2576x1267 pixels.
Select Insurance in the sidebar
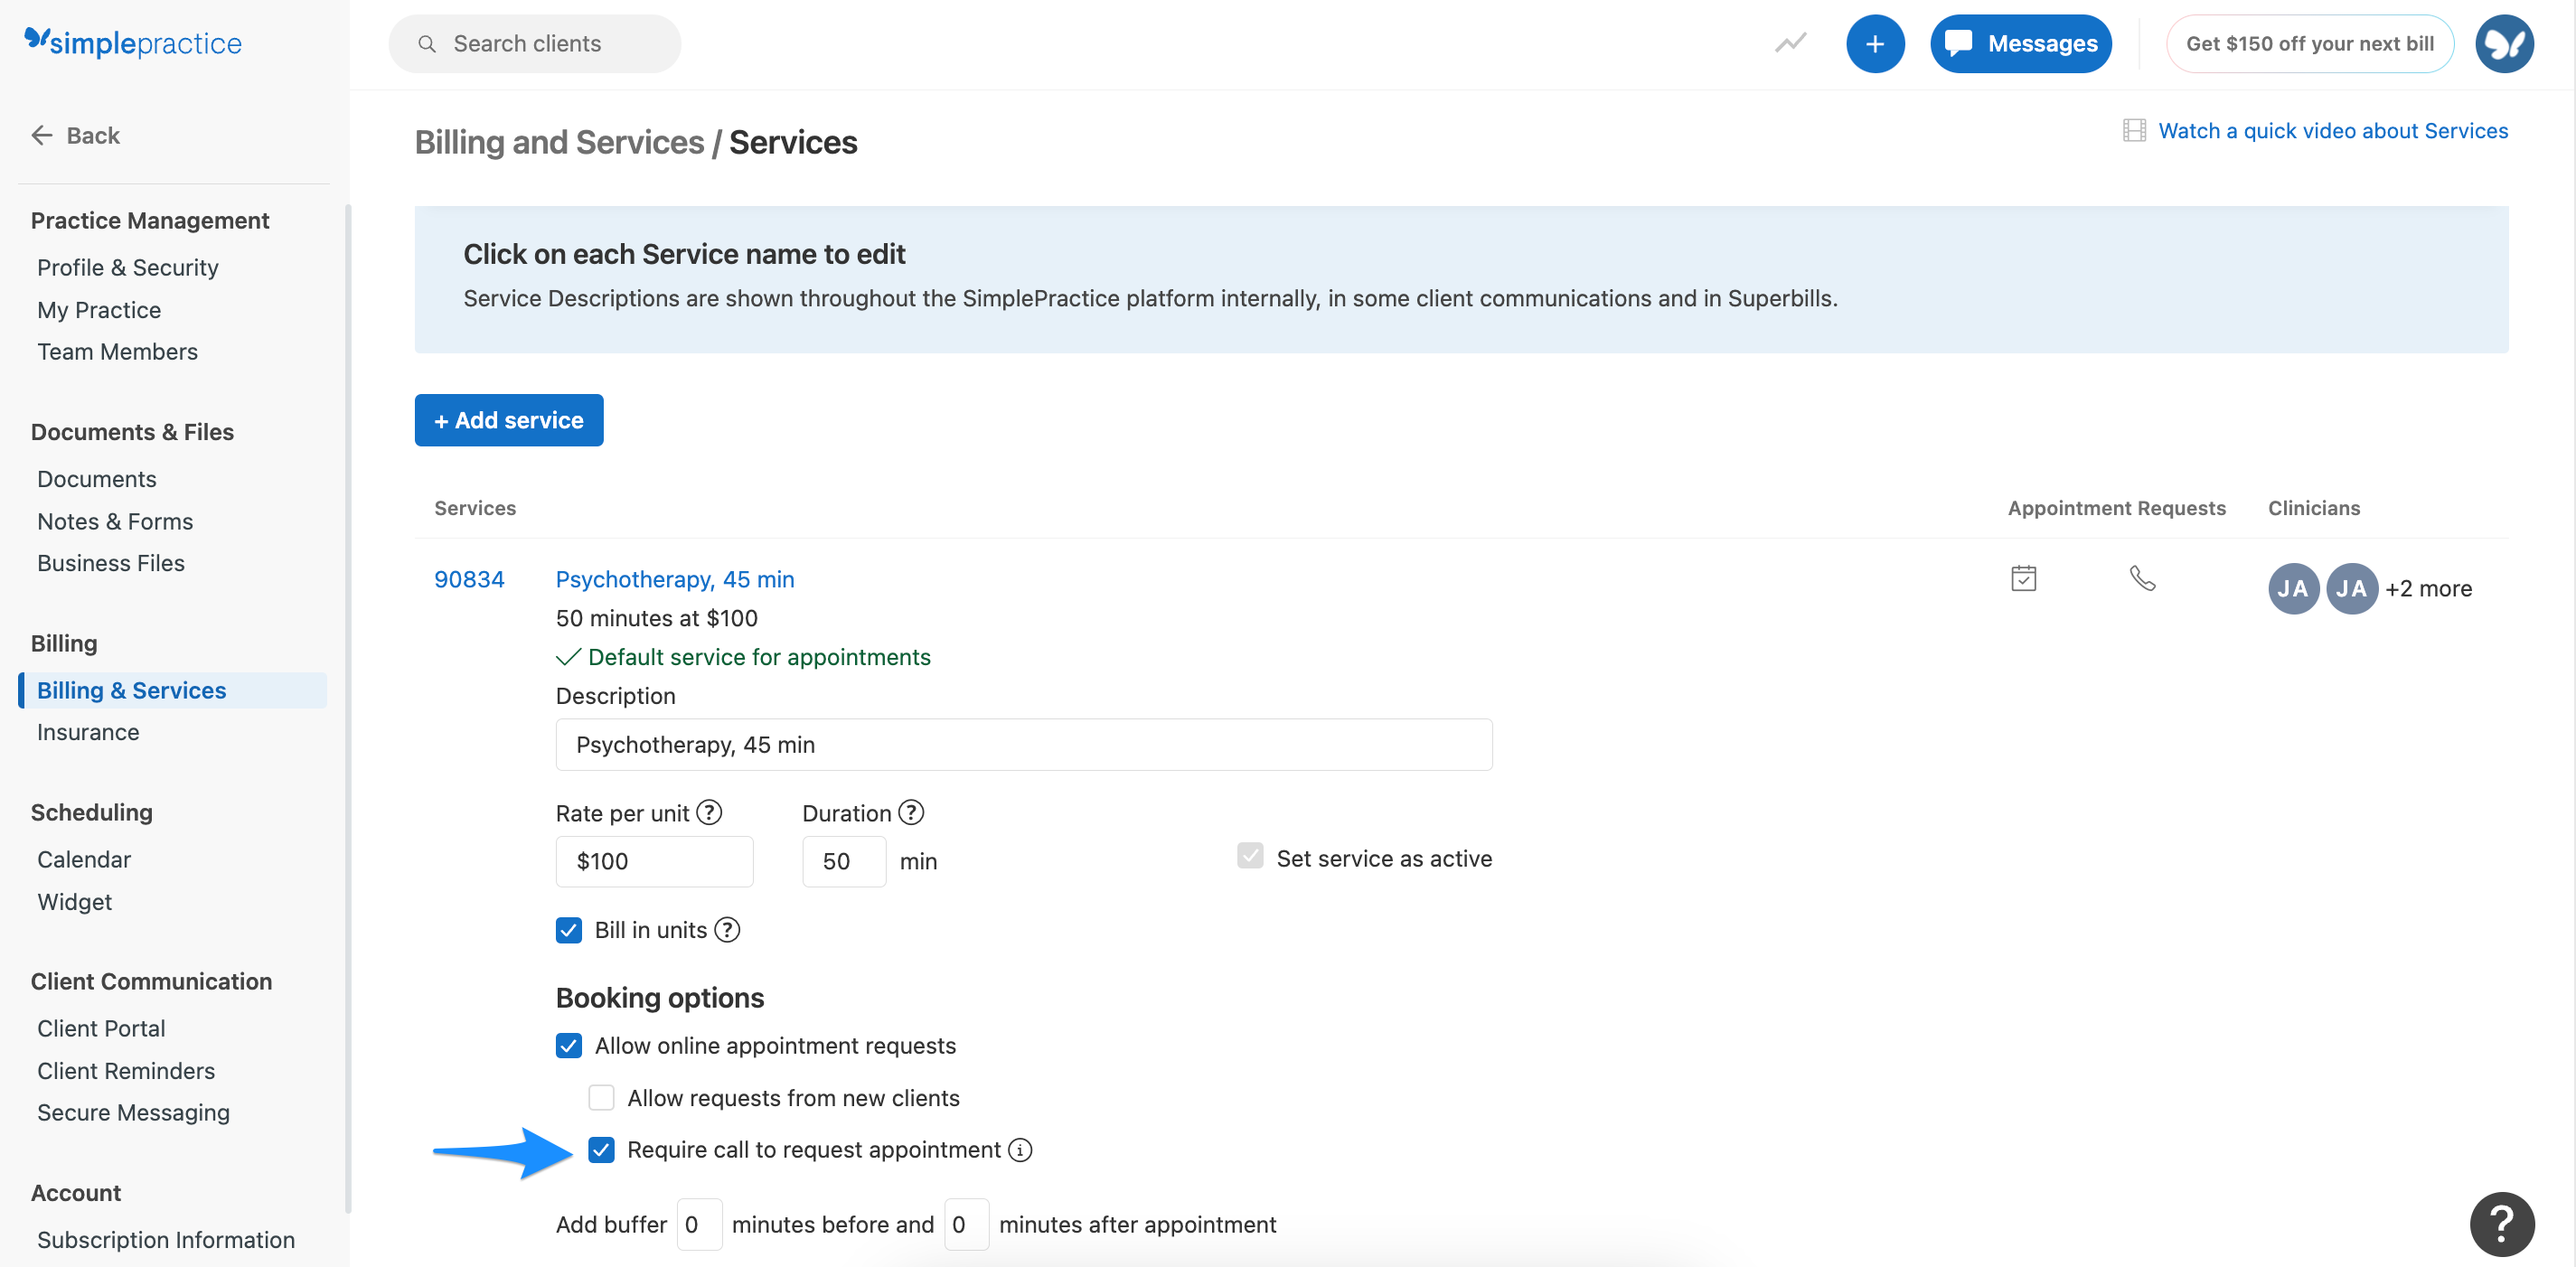(x=88, y=732)
